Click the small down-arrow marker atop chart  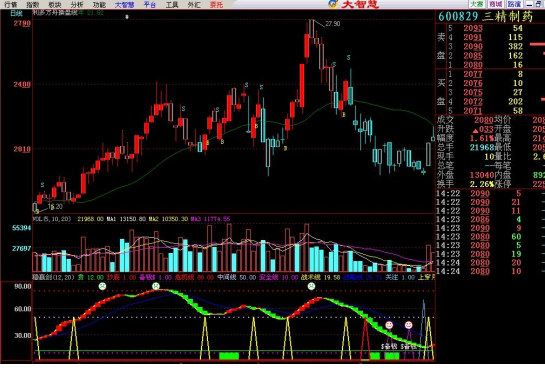coord(127,17)
